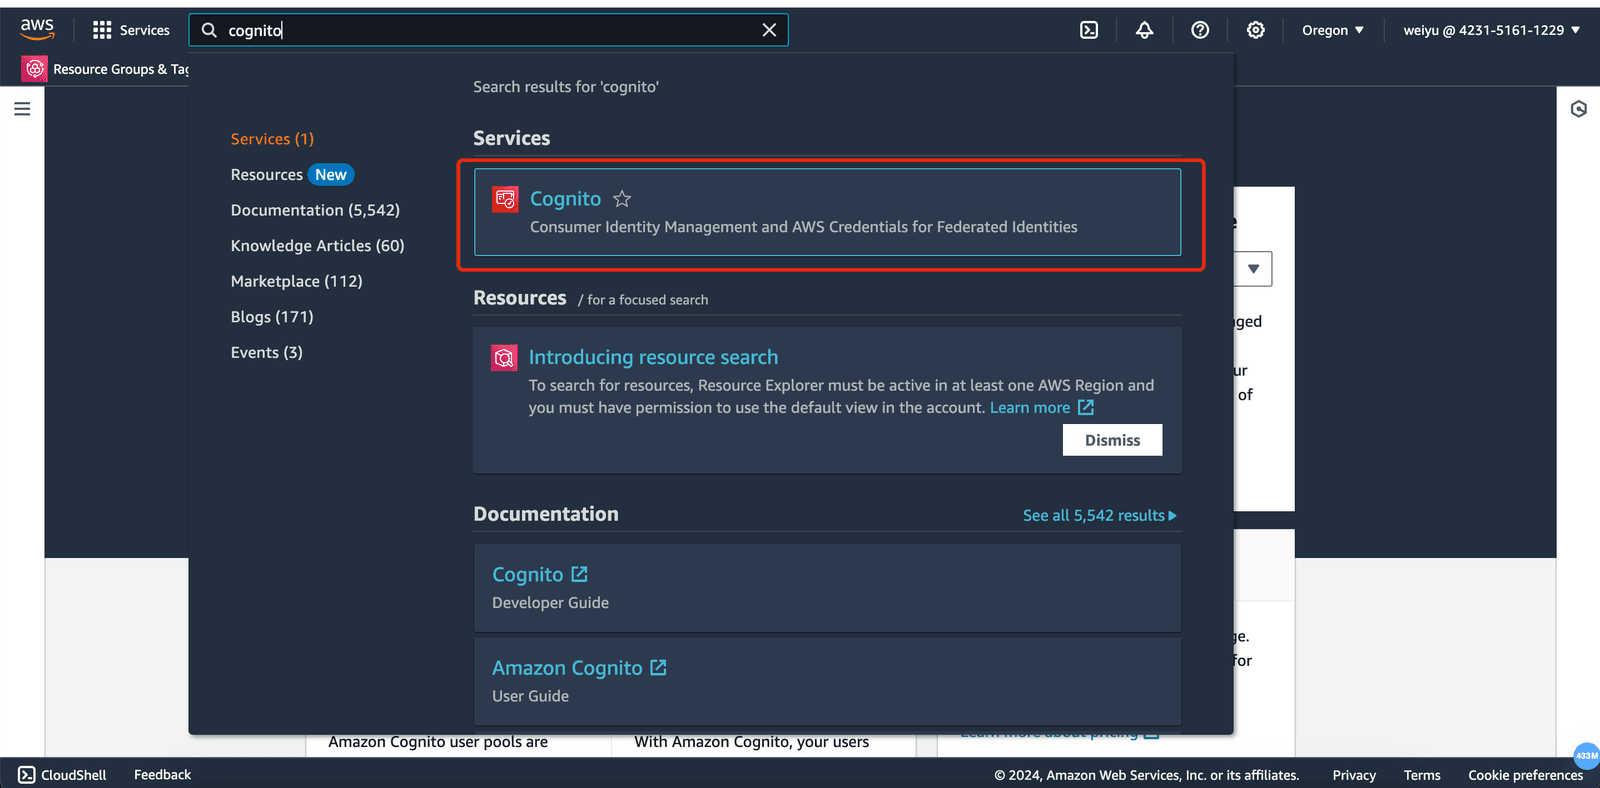Viewport: 1600px width, 788px height.
Task: Click the 433M blue badge
Action: (1586, 755)
